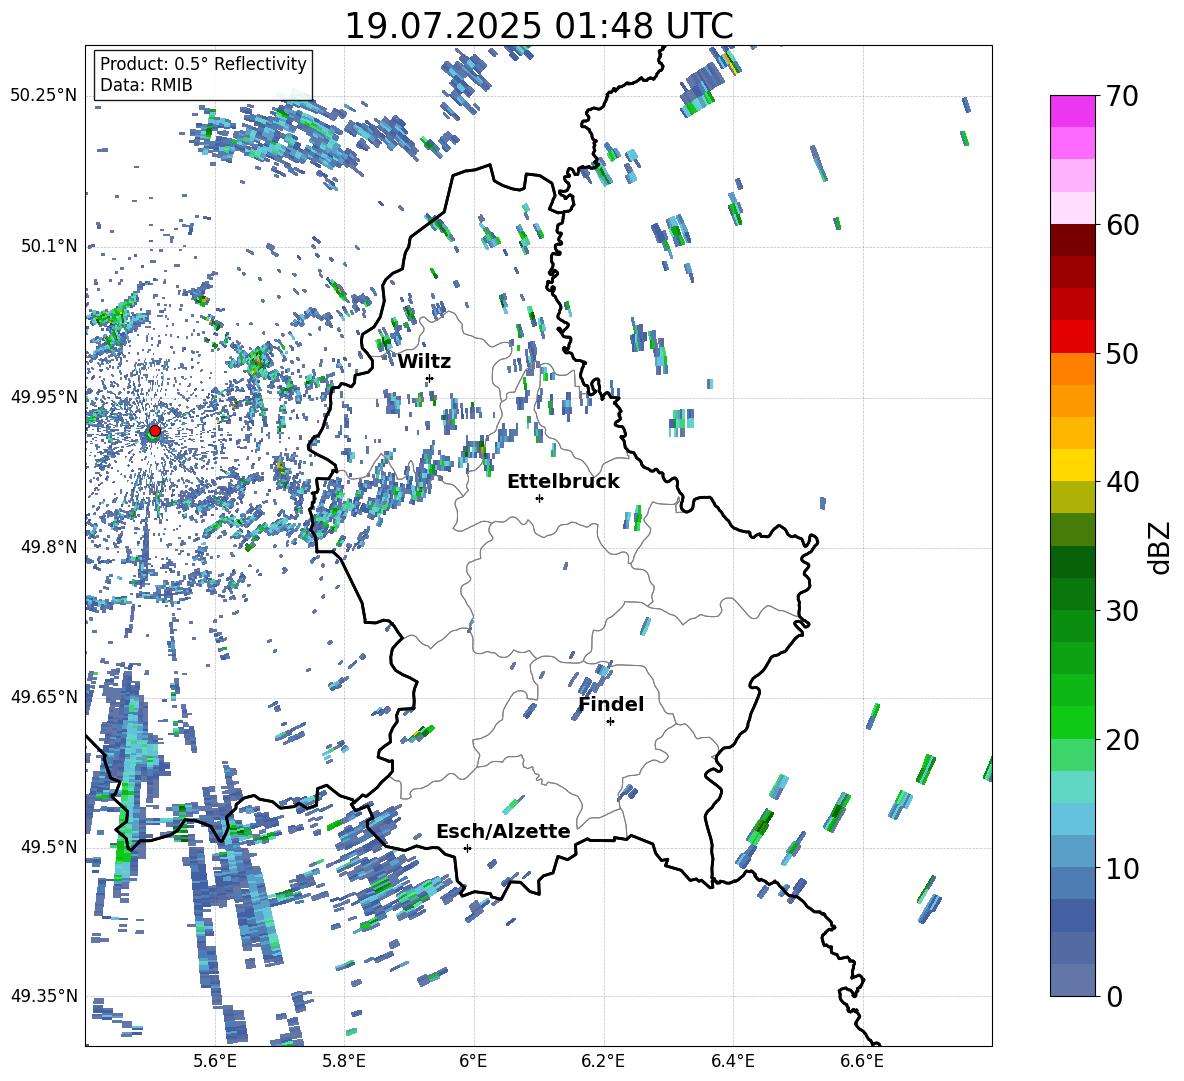Click the 49.65°N latitude label
Screen dimensions: 1184x1081
pos(43,696)
